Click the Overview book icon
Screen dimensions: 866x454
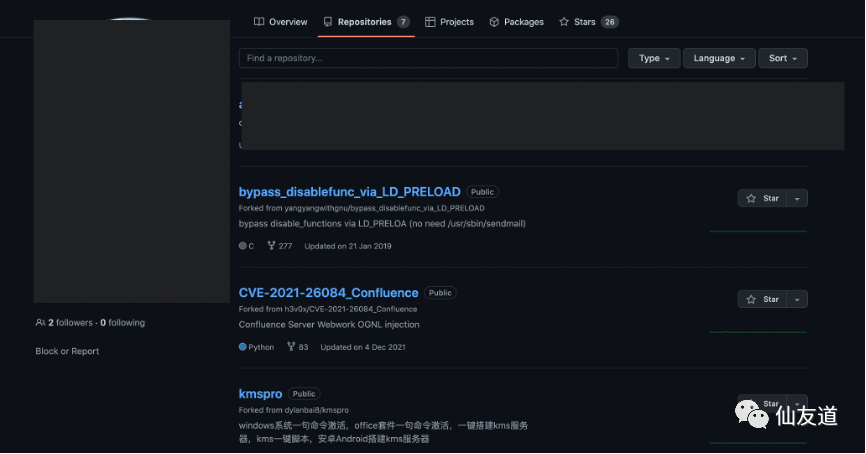pyautogui.click(x=258, y=22)
